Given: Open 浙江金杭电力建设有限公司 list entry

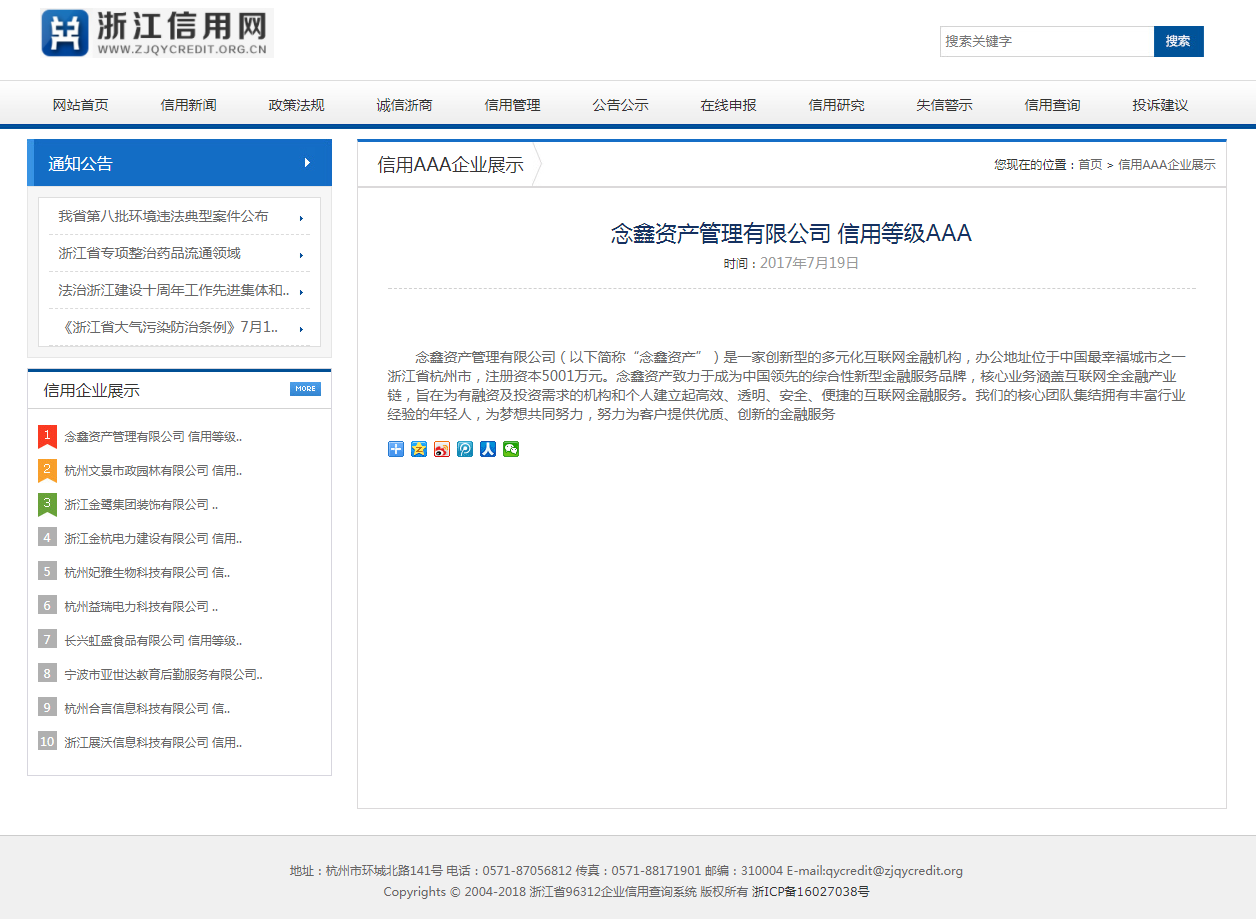Looking at the screenshot, I should tap(153, 539).
